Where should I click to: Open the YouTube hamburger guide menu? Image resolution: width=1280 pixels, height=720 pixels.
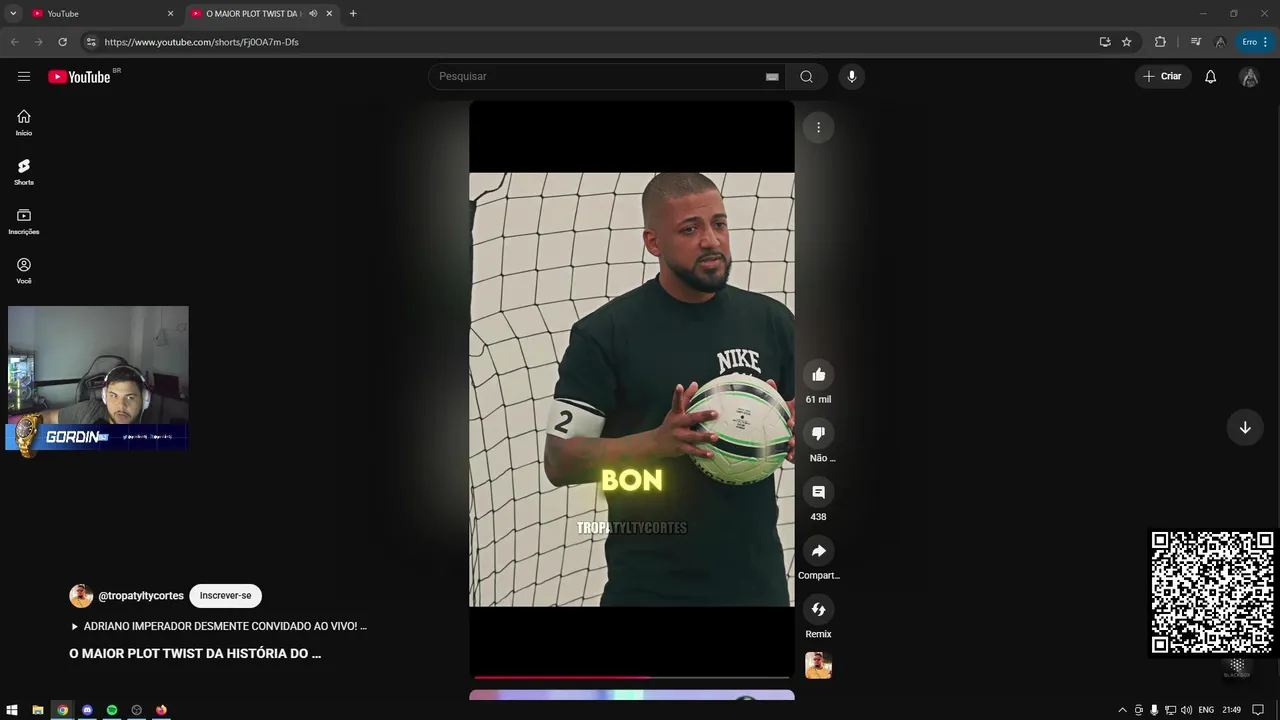(24, 76)
